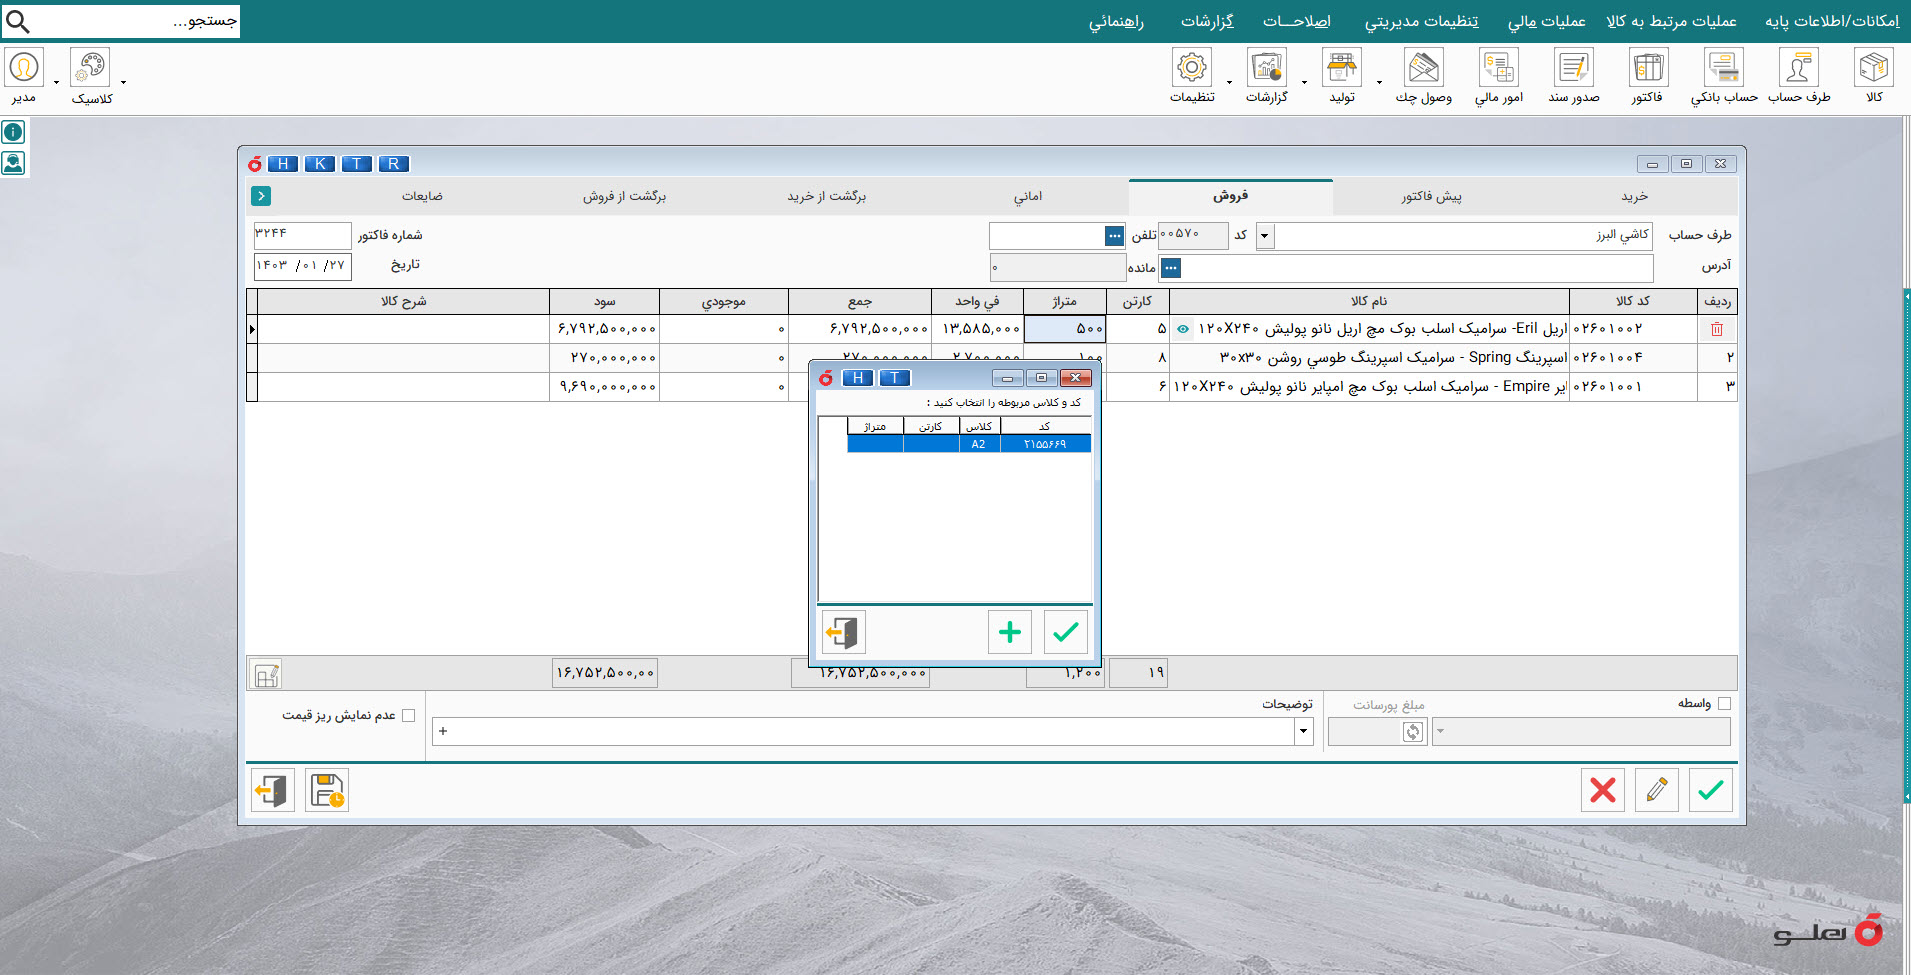Open گزارشات menu in menu bar

[1207, 21]
